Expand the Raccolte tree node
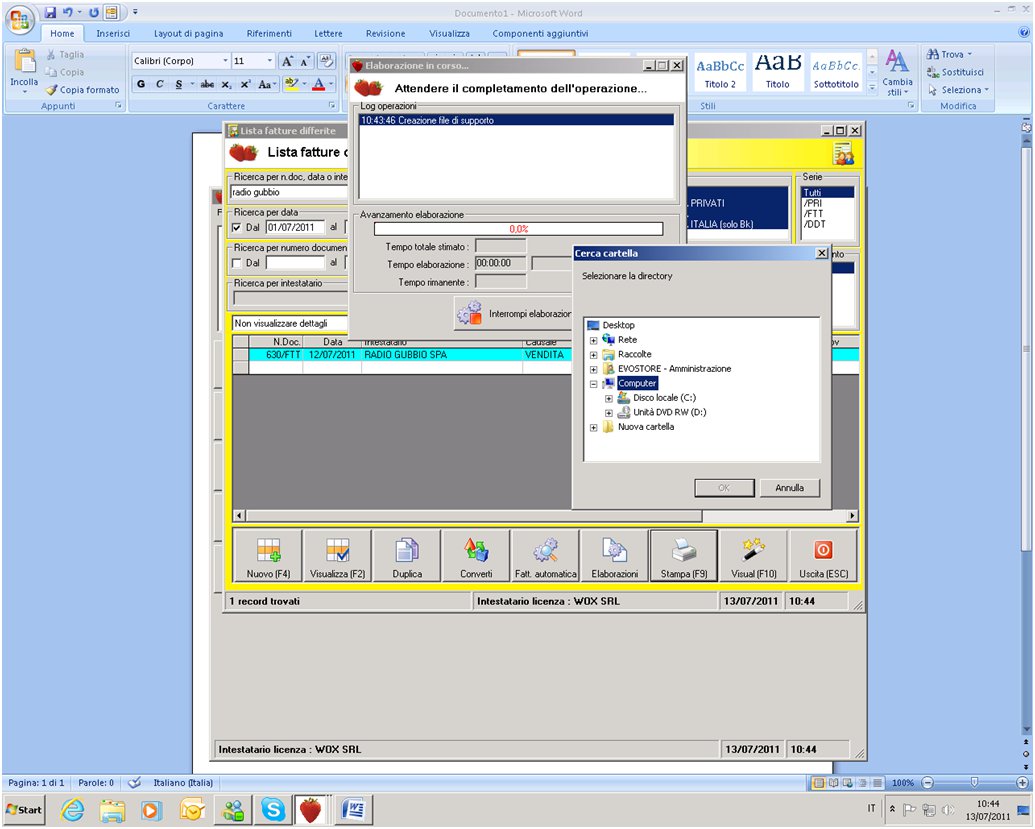 click(x=593, y=355)
